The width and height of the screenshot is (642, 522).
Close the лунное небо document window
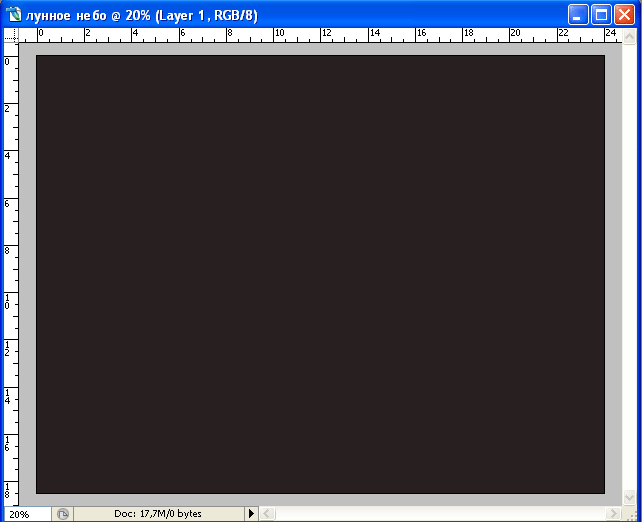click(x=624, y=15)
